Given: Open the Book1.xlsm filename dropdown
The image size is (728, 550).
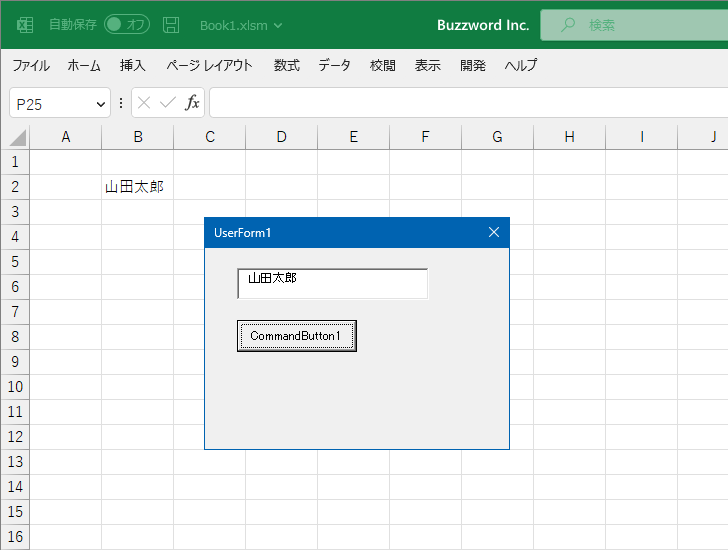Looking at the screenshot, I should click(x=240, y=26).
